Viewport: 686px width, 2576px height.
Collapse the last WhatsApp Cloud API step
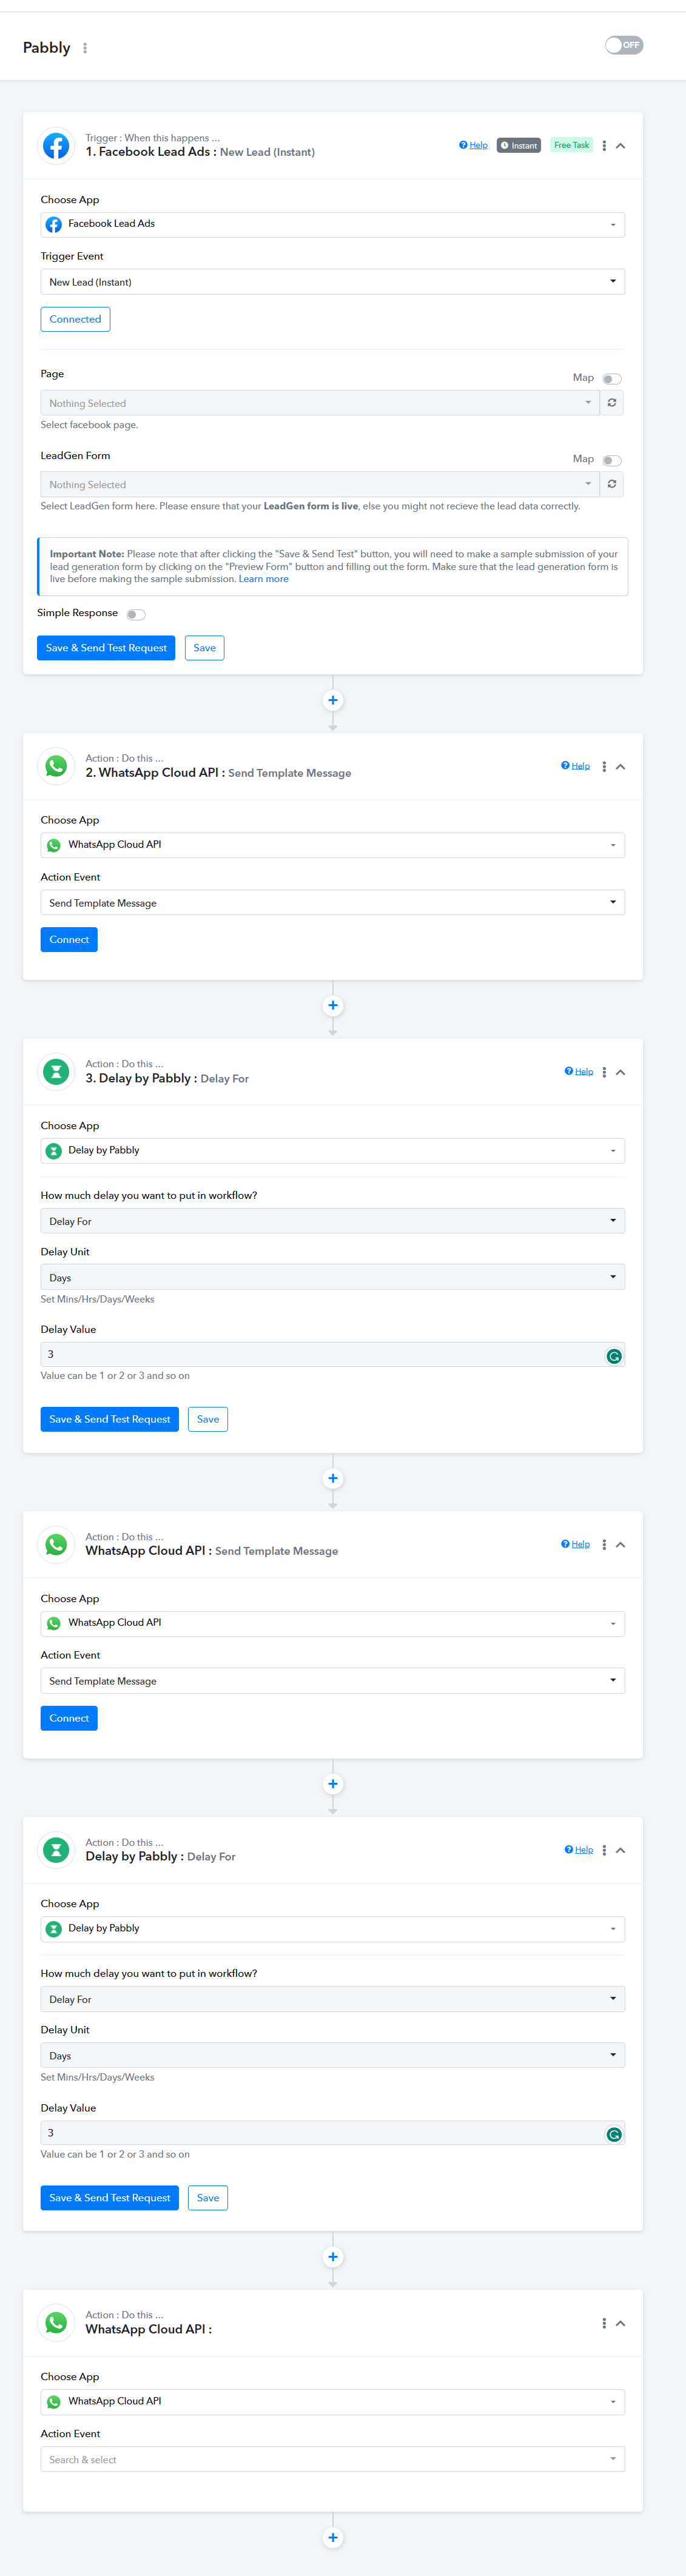621,2323
